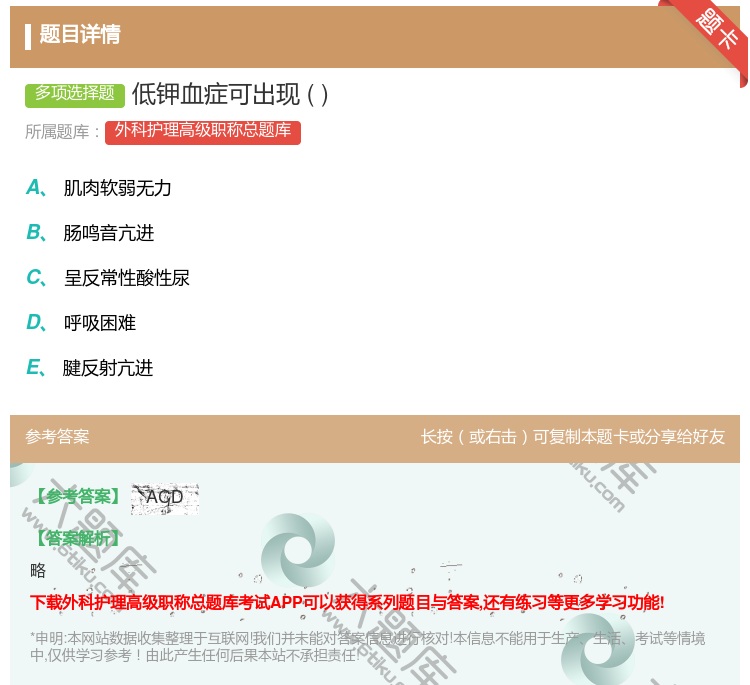
Task: Click the 略 analysis text
Action: [x=38, y=571]
